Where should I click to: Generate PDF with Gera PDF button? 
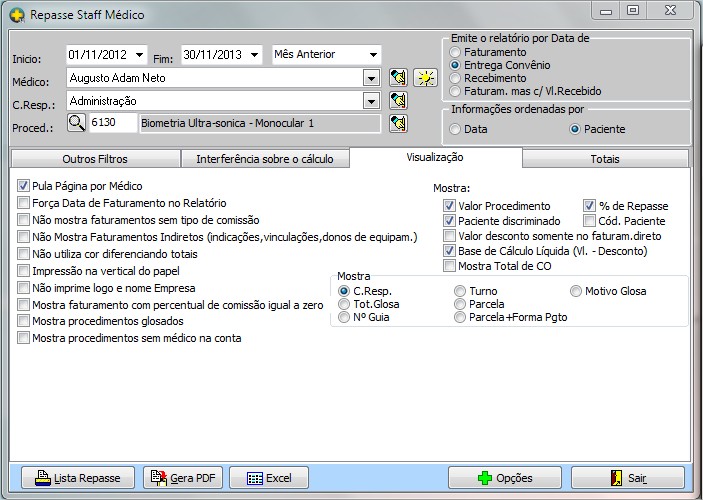pos(183,478)
